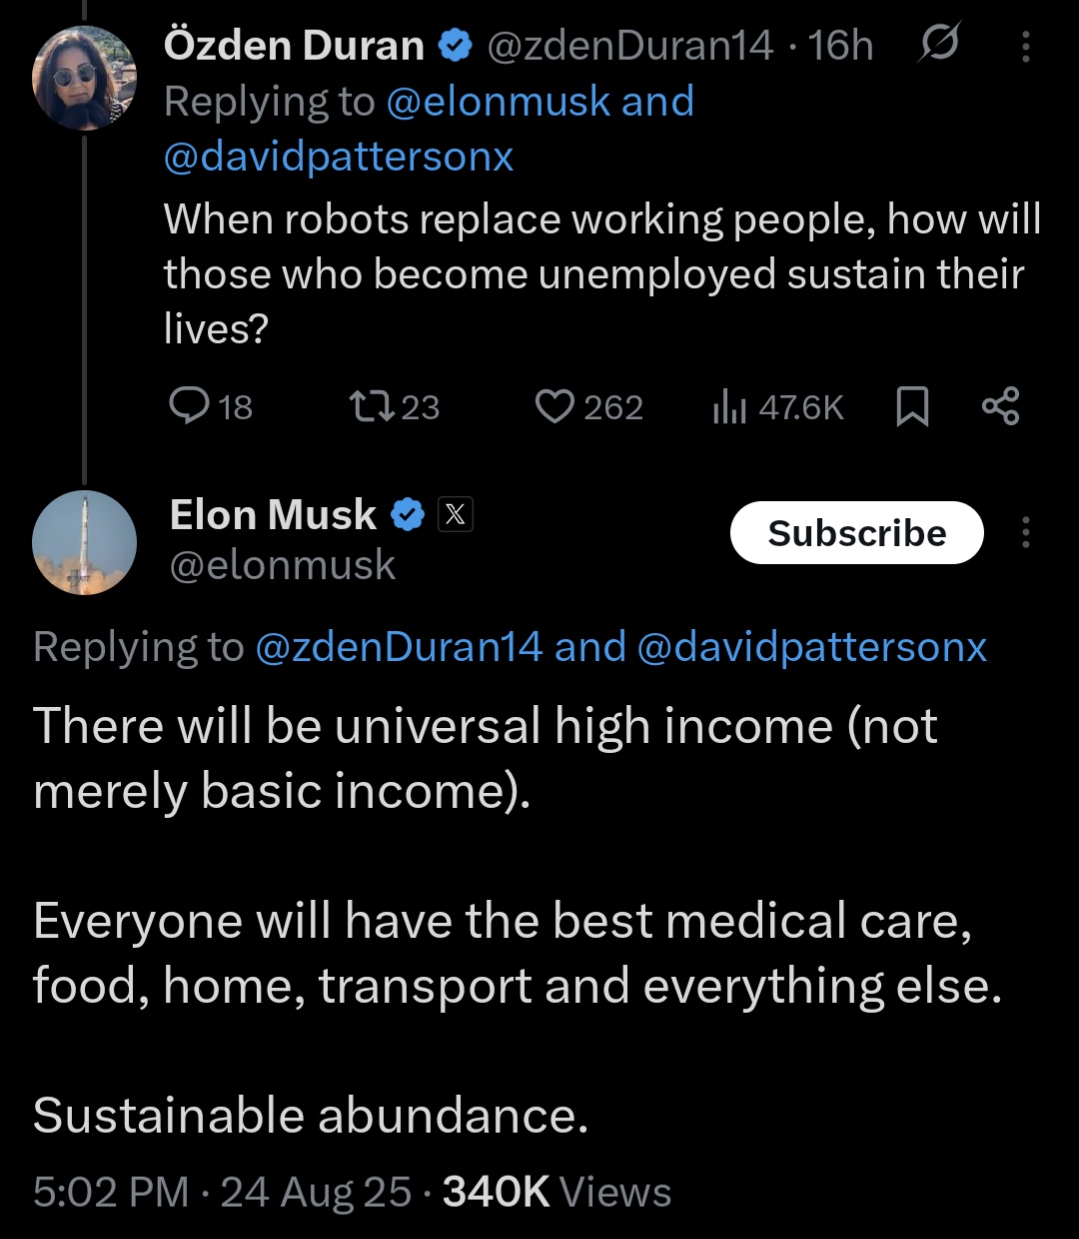Like Özden Duran's question tweet
Image resolution: width=1079 pixels, height=1239 pixels.
(x=555, y=406)
